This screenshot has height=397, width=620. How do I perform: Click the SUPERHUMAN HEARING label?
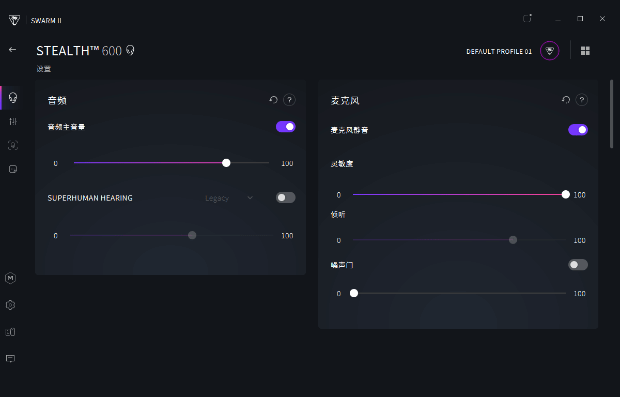click(x=90, y=198)
